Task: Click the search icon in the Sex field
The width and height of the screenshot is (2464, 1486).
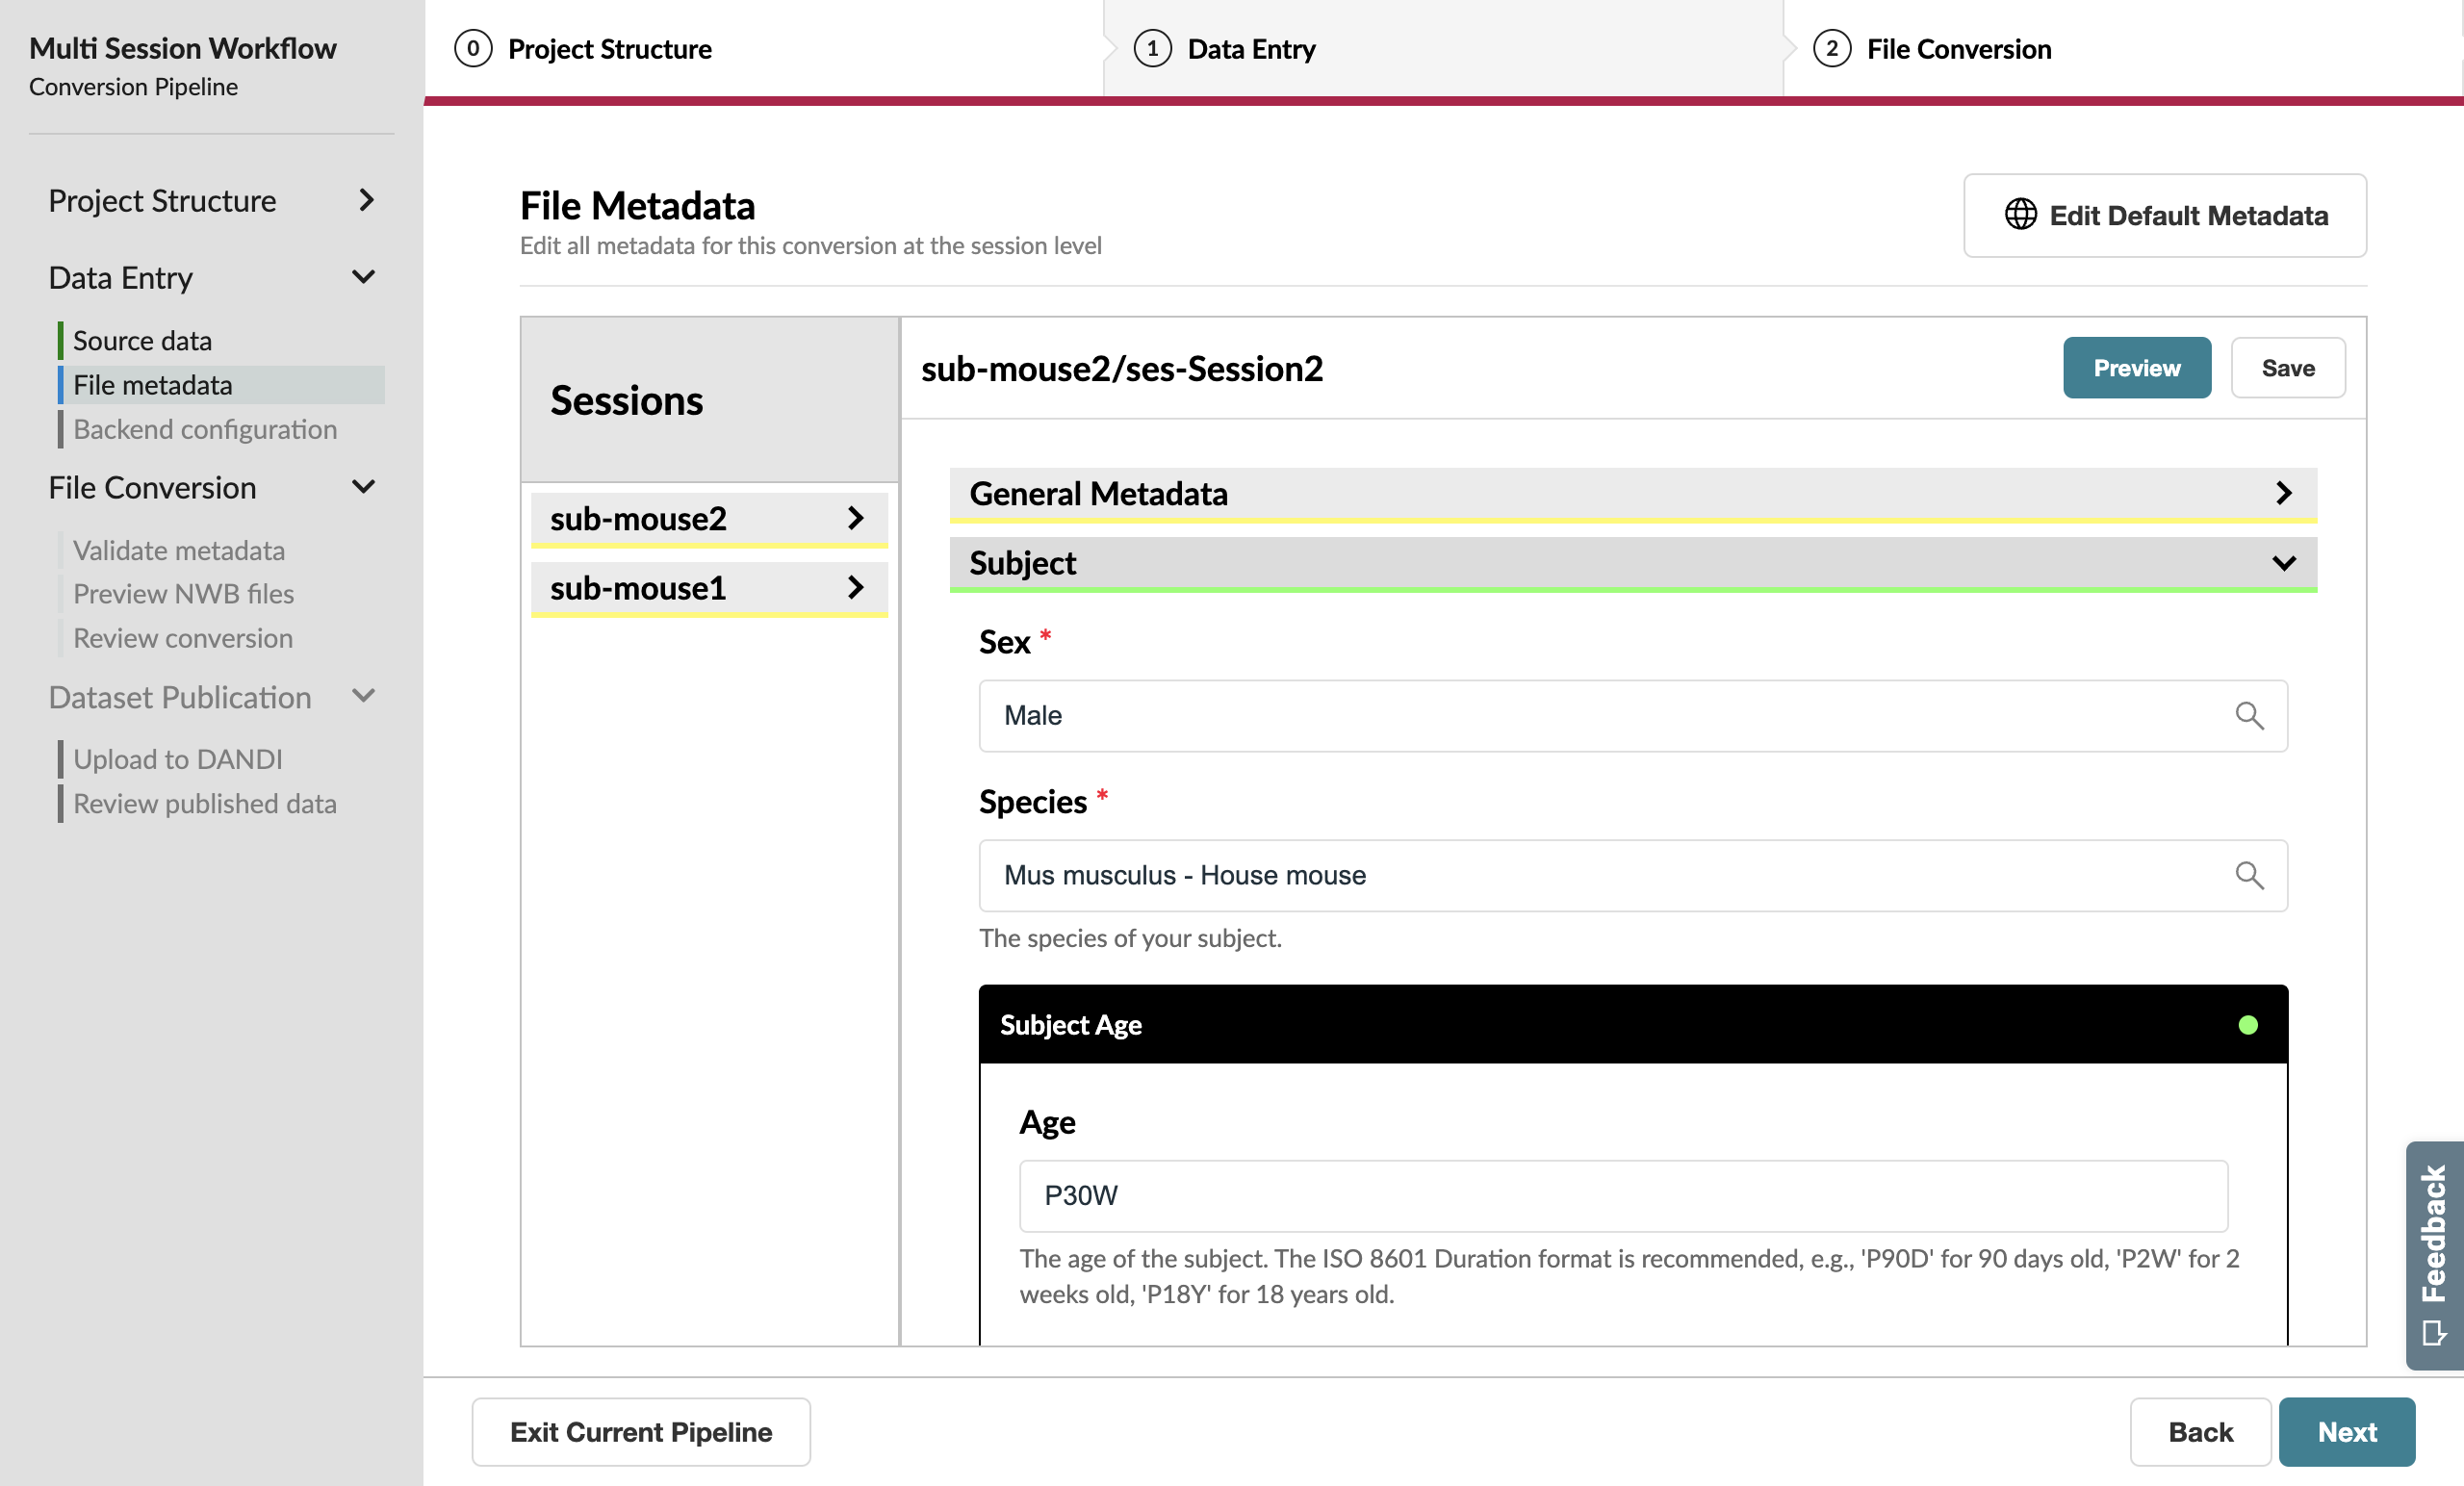Action: click(2249, 716)
